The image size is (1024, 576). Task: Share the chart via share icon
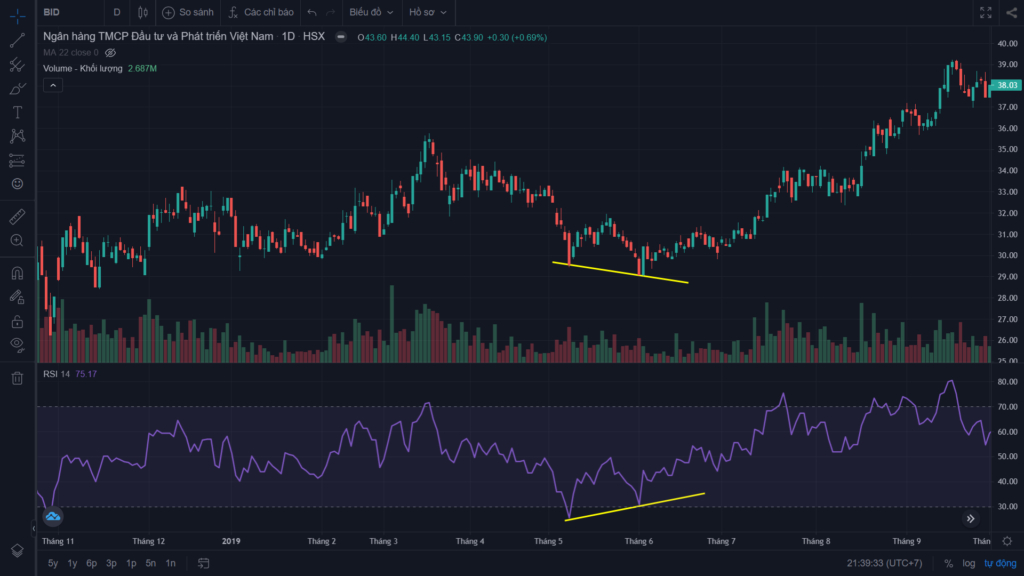pyautogui.click(x=1011, y=12)
